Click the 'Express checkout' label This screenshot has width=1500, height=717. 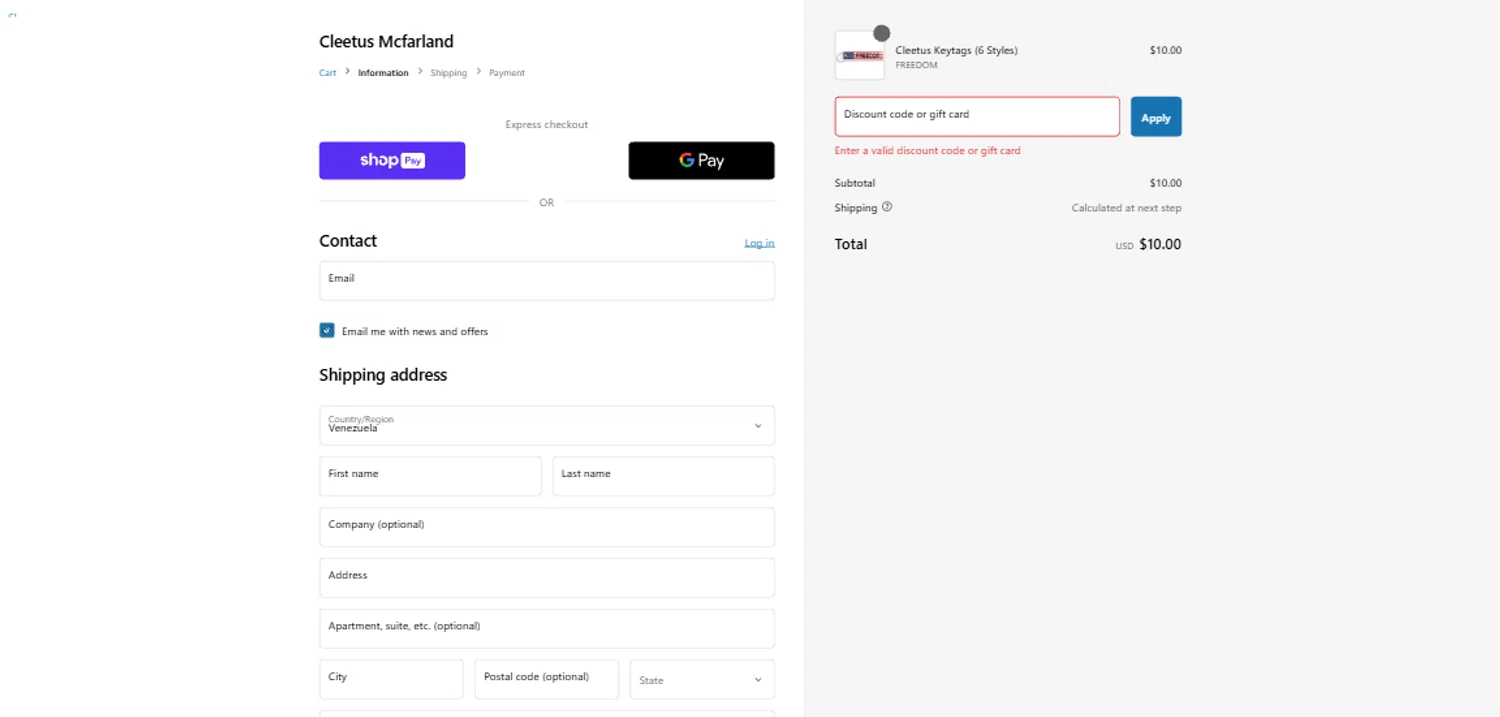click(x=547, y=125)
